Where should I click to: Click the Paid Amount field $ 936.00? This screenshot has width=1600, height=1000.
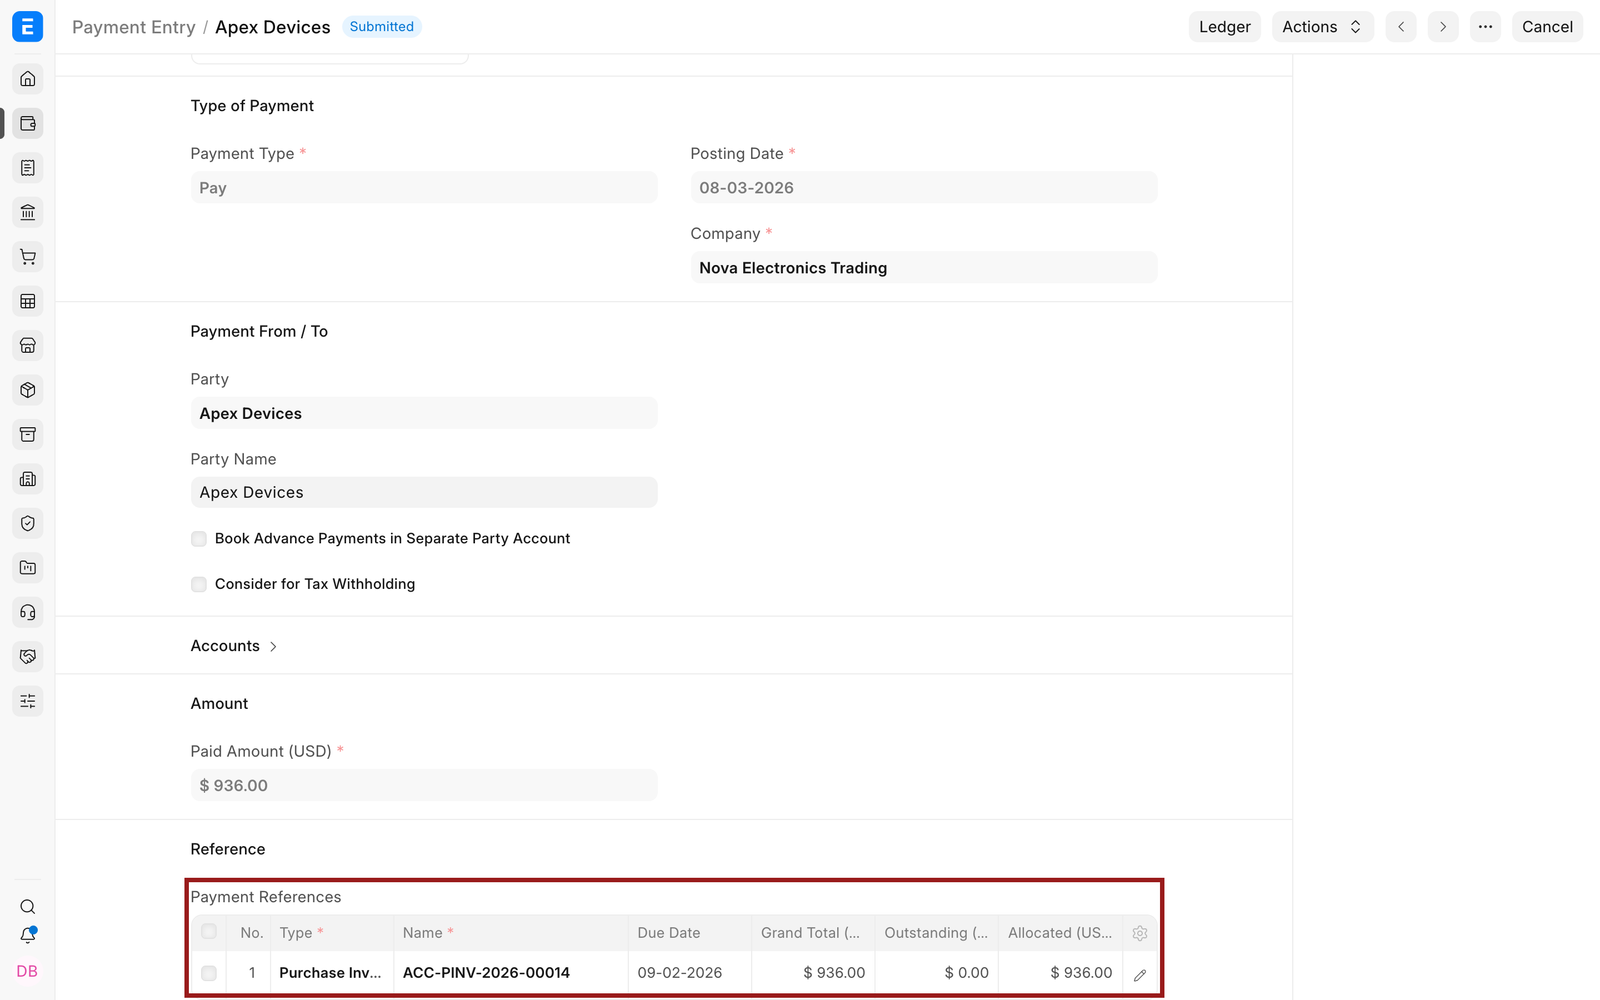tap(424, 785)
